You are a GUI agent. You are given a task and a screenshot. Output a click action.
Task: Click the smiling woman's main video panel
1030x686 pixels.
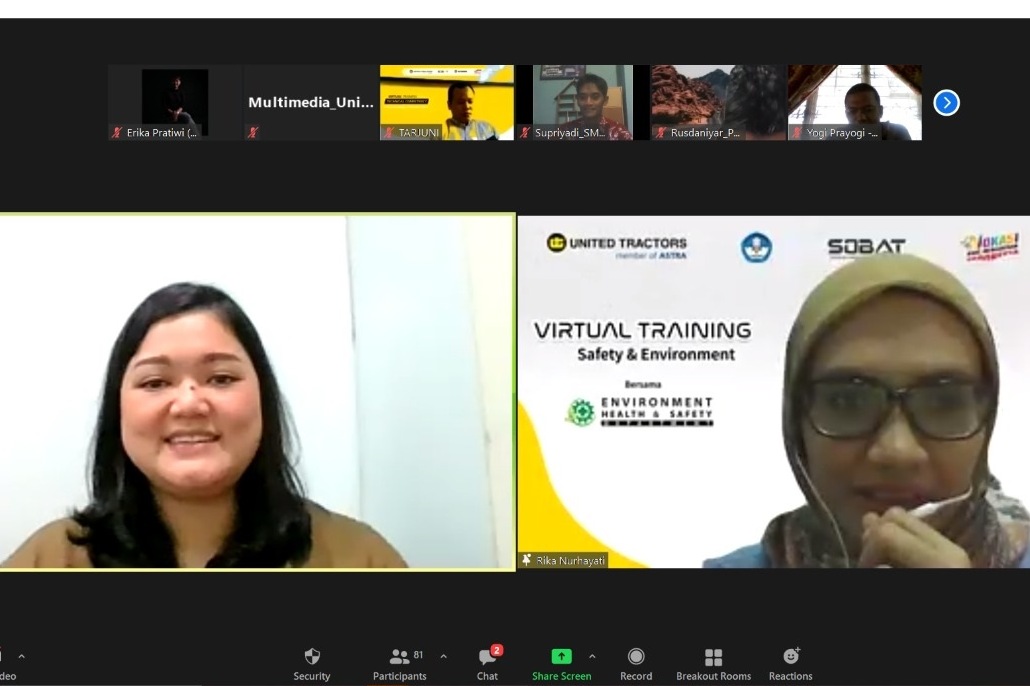click(256, 392)
